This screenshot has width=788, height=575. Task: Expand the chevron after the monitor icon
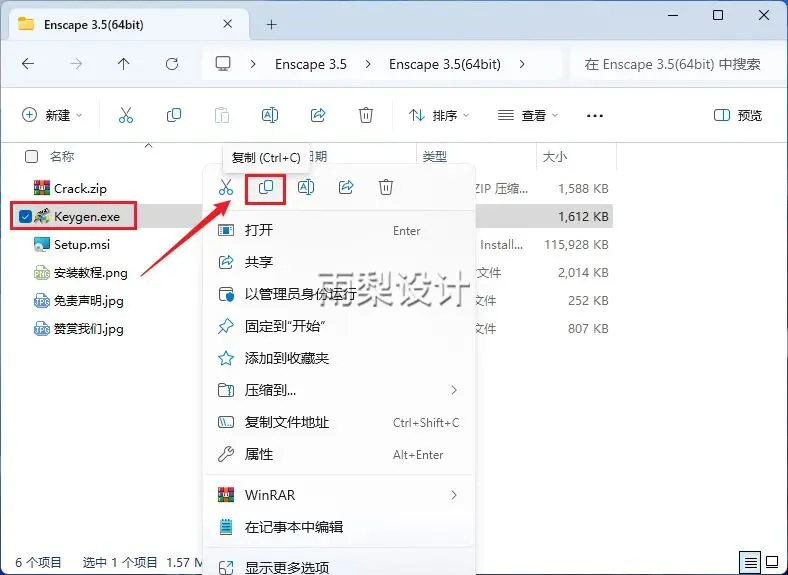tap(253, 64)
